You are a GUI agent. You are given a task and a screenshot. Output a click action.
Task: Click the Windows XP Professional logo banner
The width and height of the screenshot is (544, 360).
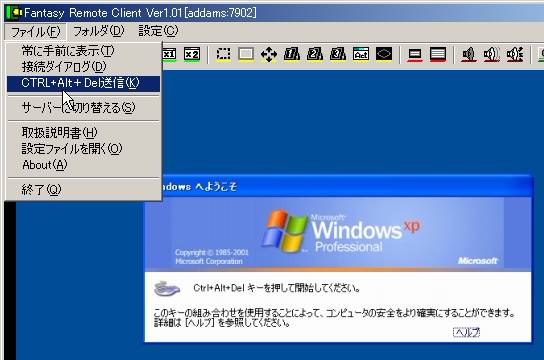click(x=338, y=234)
